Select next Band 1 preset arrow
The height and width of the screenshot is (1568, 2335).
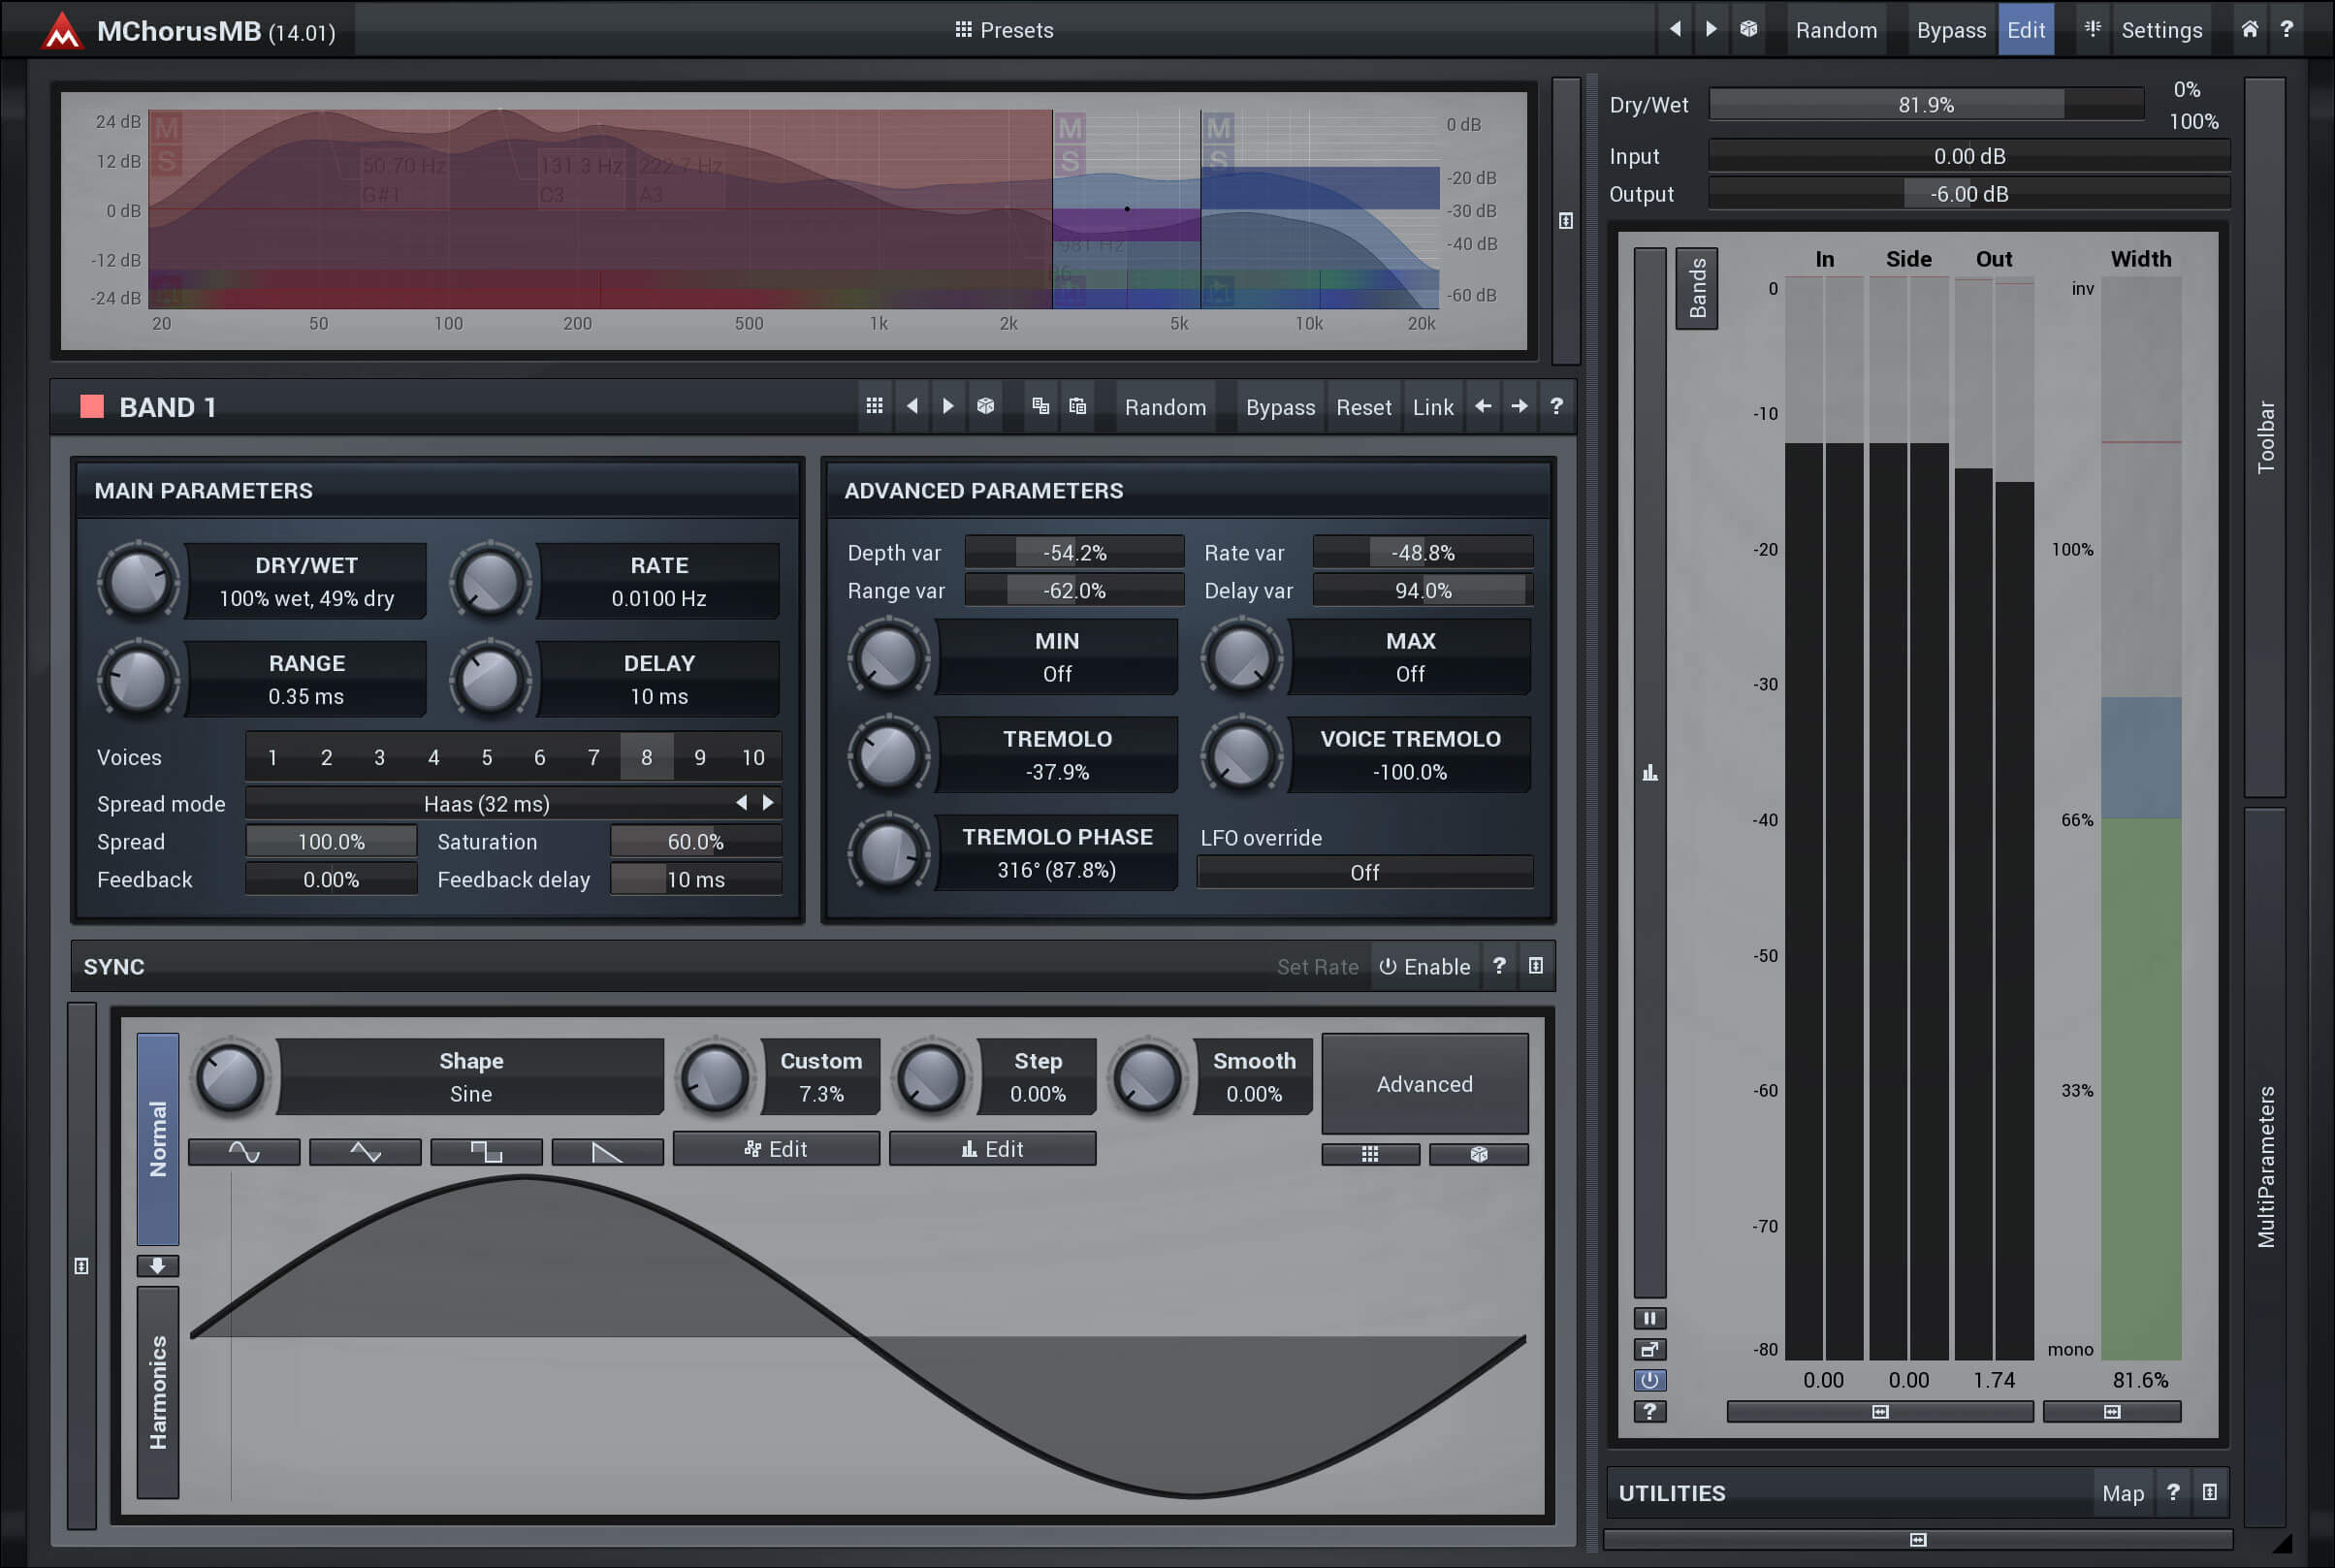tap(948, 406)
